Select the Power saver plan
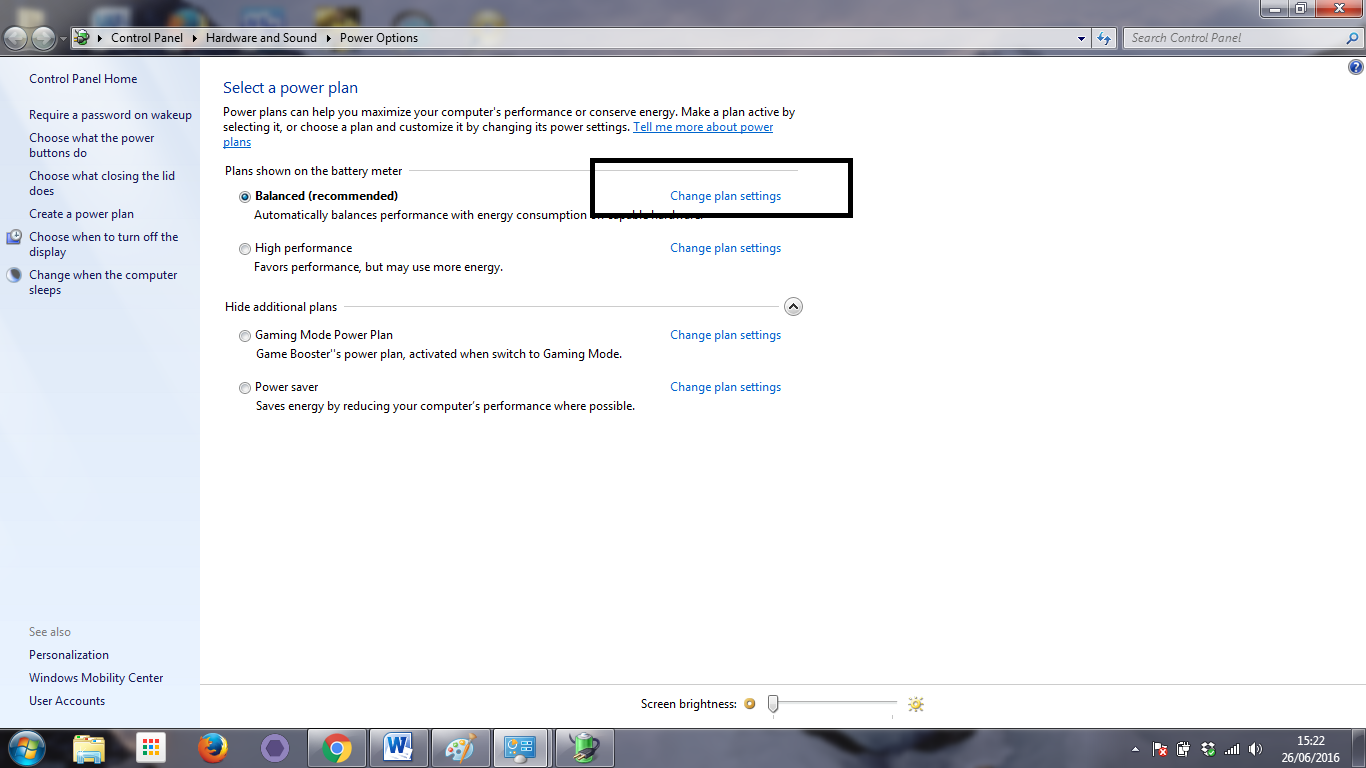 (x=245, y=388)
